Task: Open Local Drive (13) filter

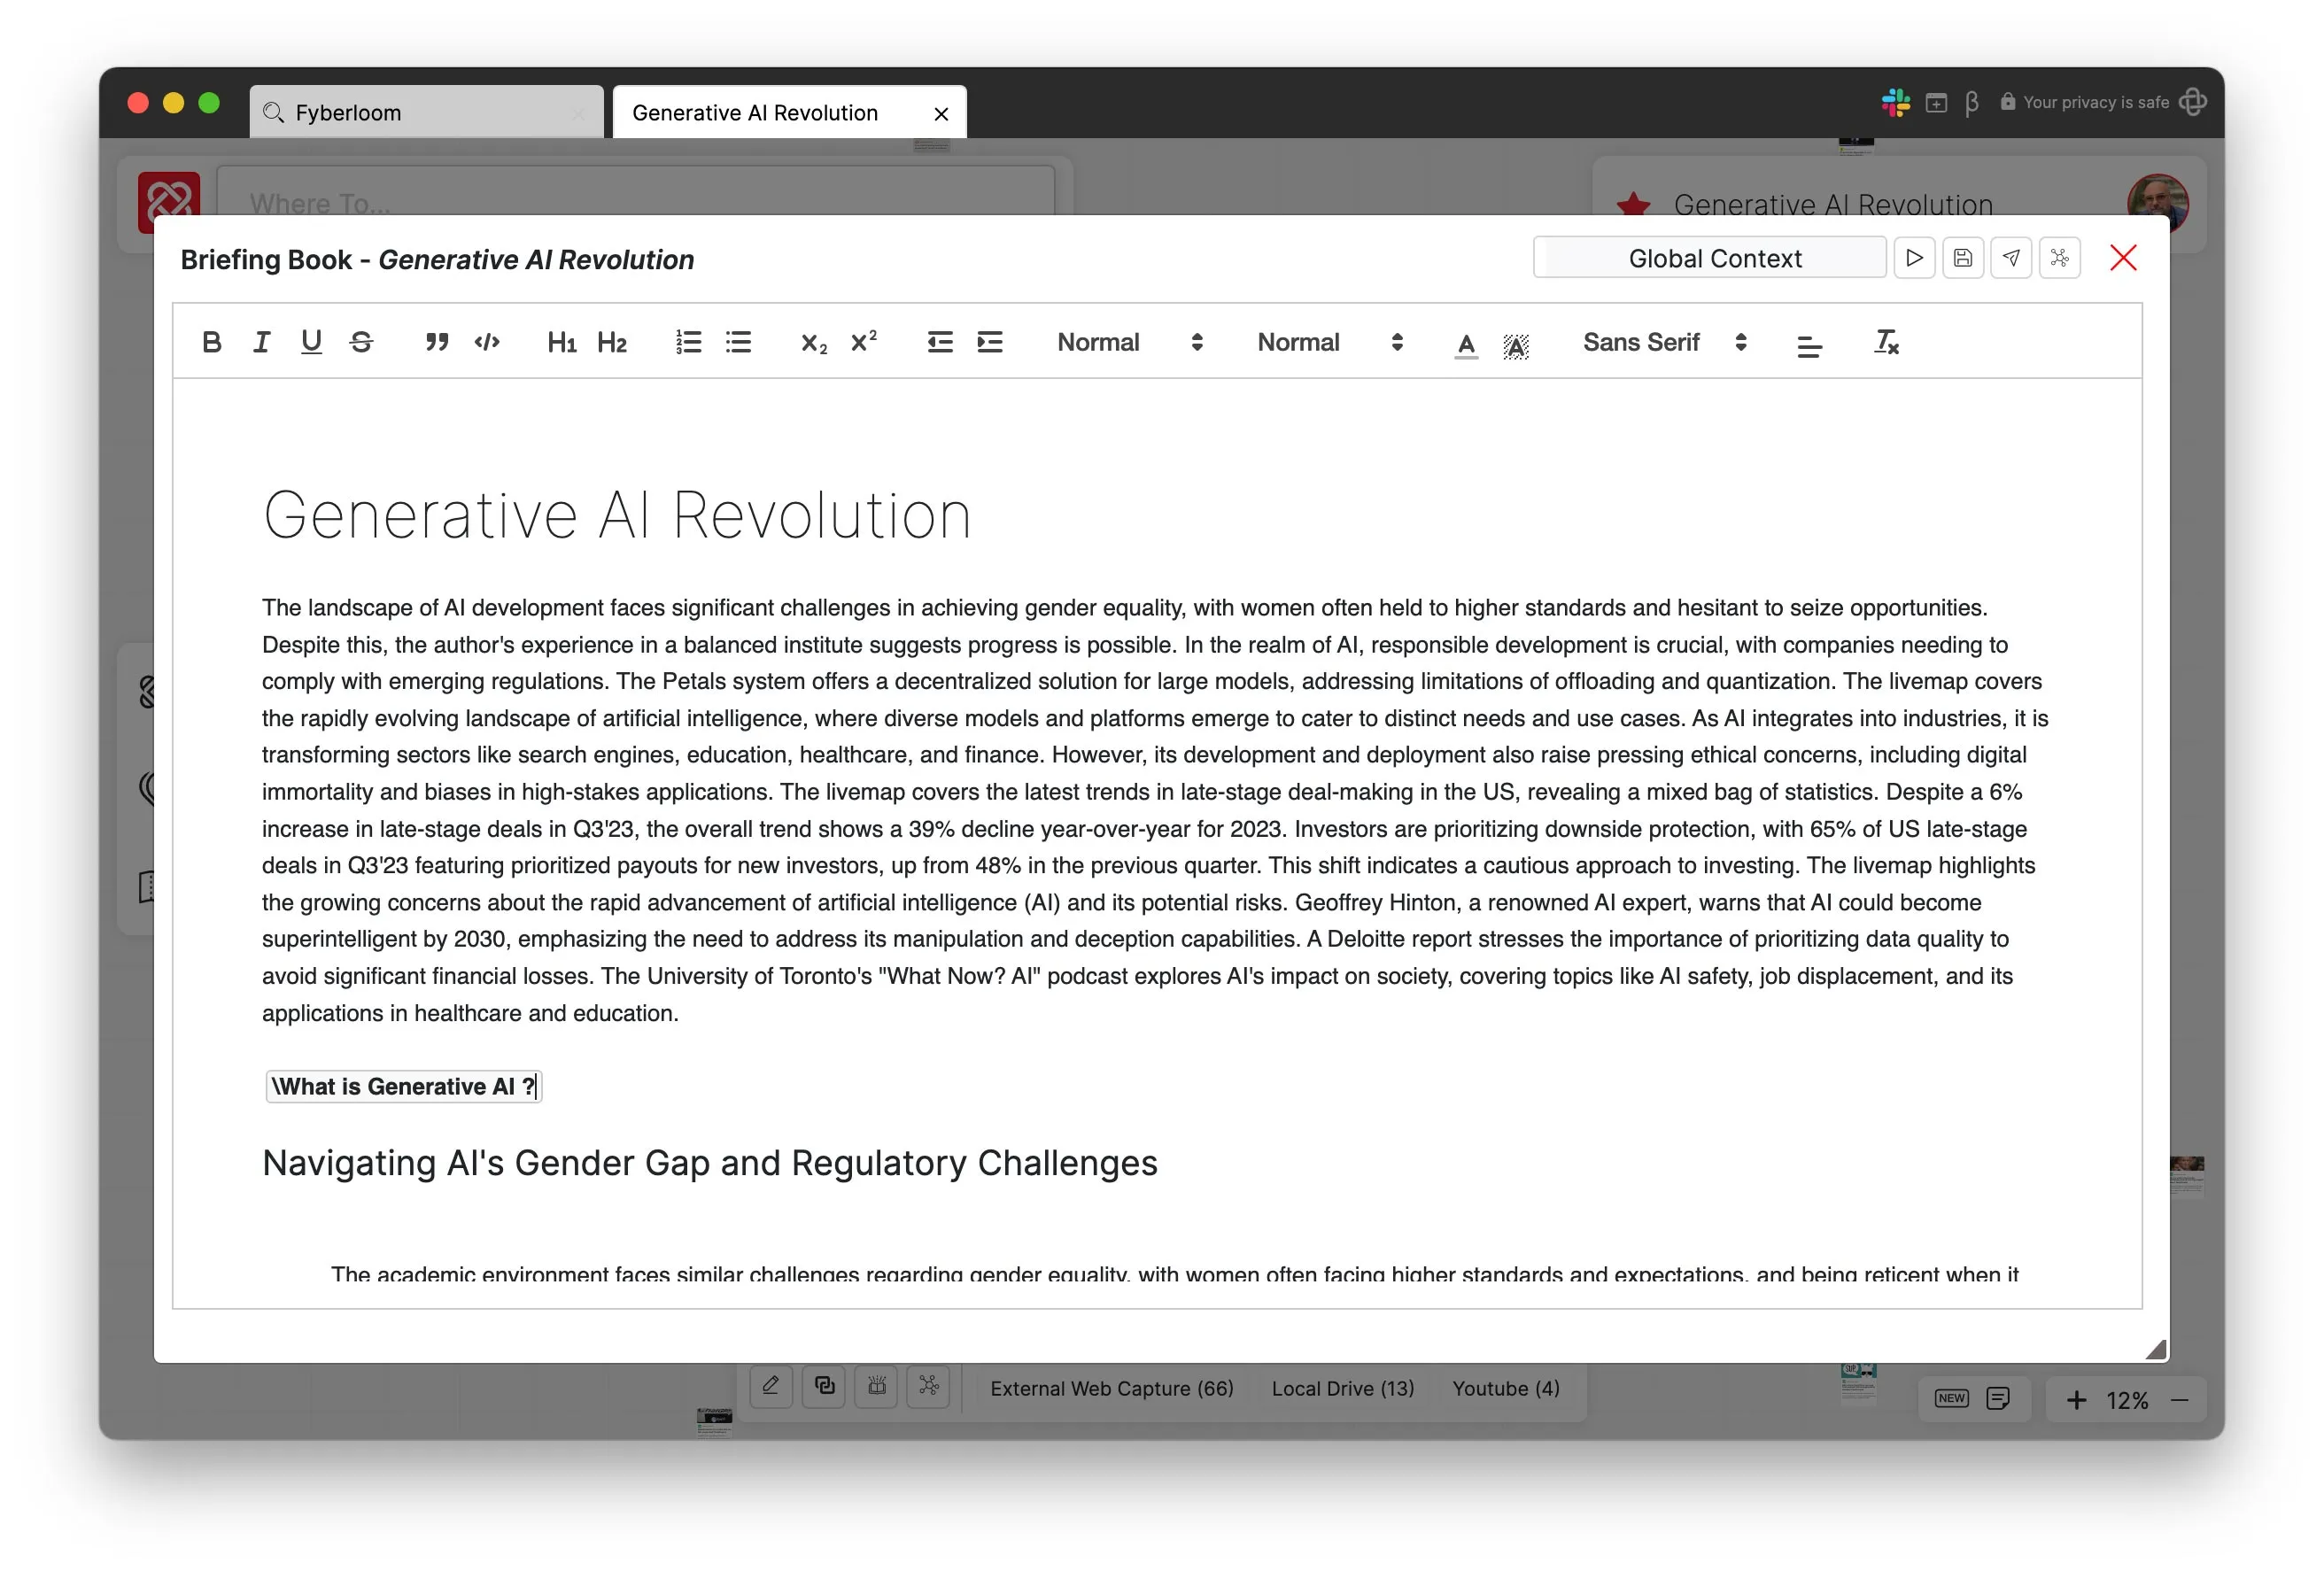Action: [x=1342, y=1388]
